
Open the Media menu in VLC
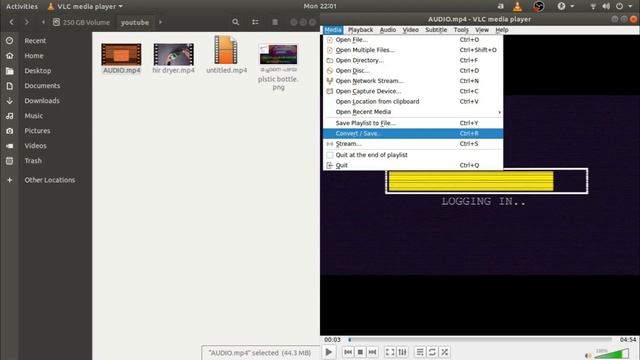(x=333, y=30)
